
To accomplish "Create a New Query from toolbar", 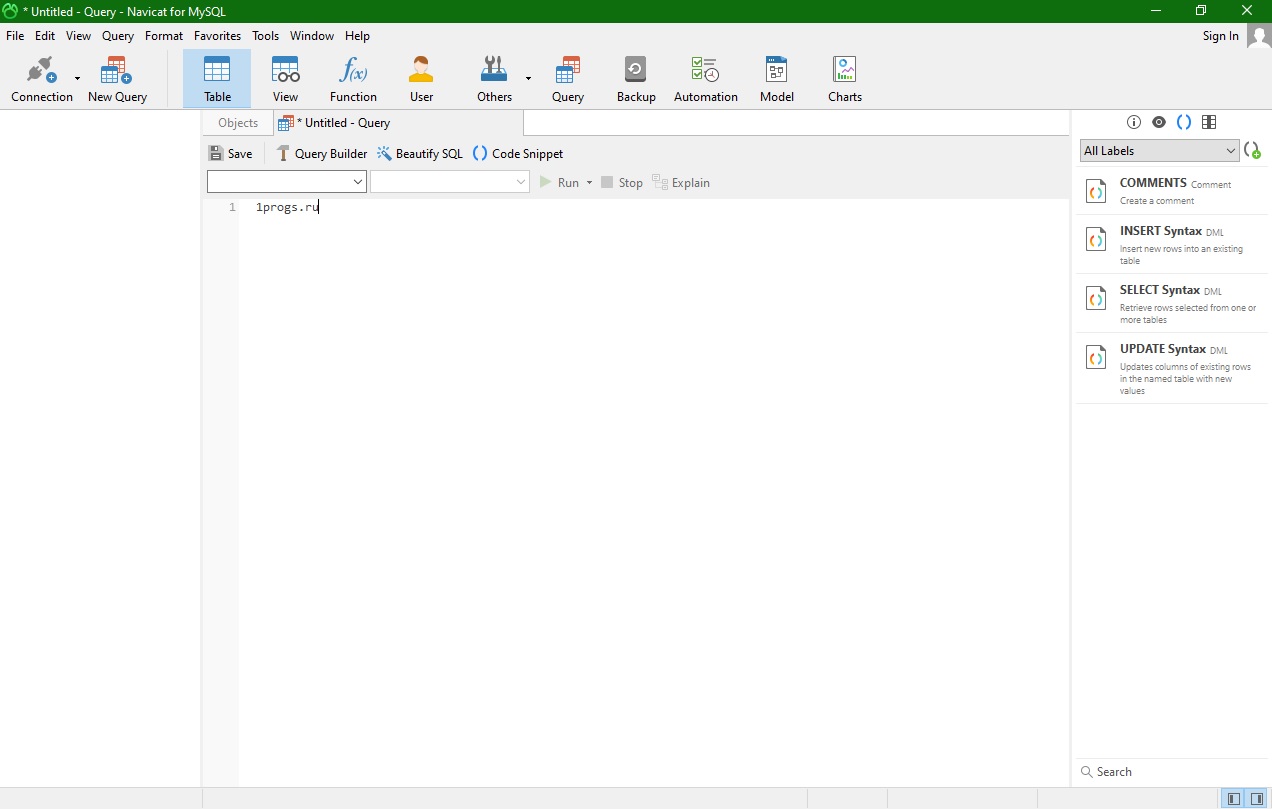I will tap(117, 79).
